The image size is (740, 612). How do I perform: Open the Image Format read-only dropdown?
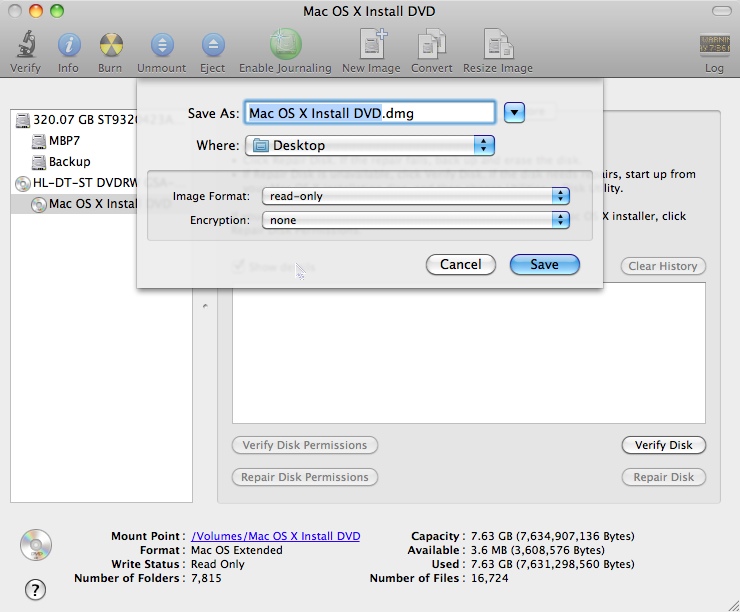tap(416, 196)
